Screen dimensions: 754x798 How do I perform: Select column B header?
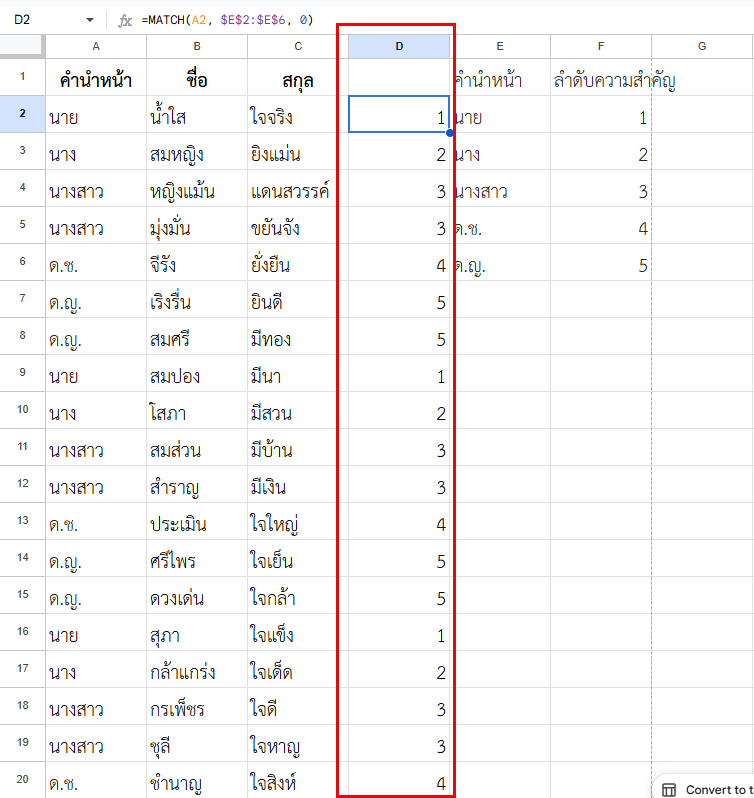tap(197, 46)
